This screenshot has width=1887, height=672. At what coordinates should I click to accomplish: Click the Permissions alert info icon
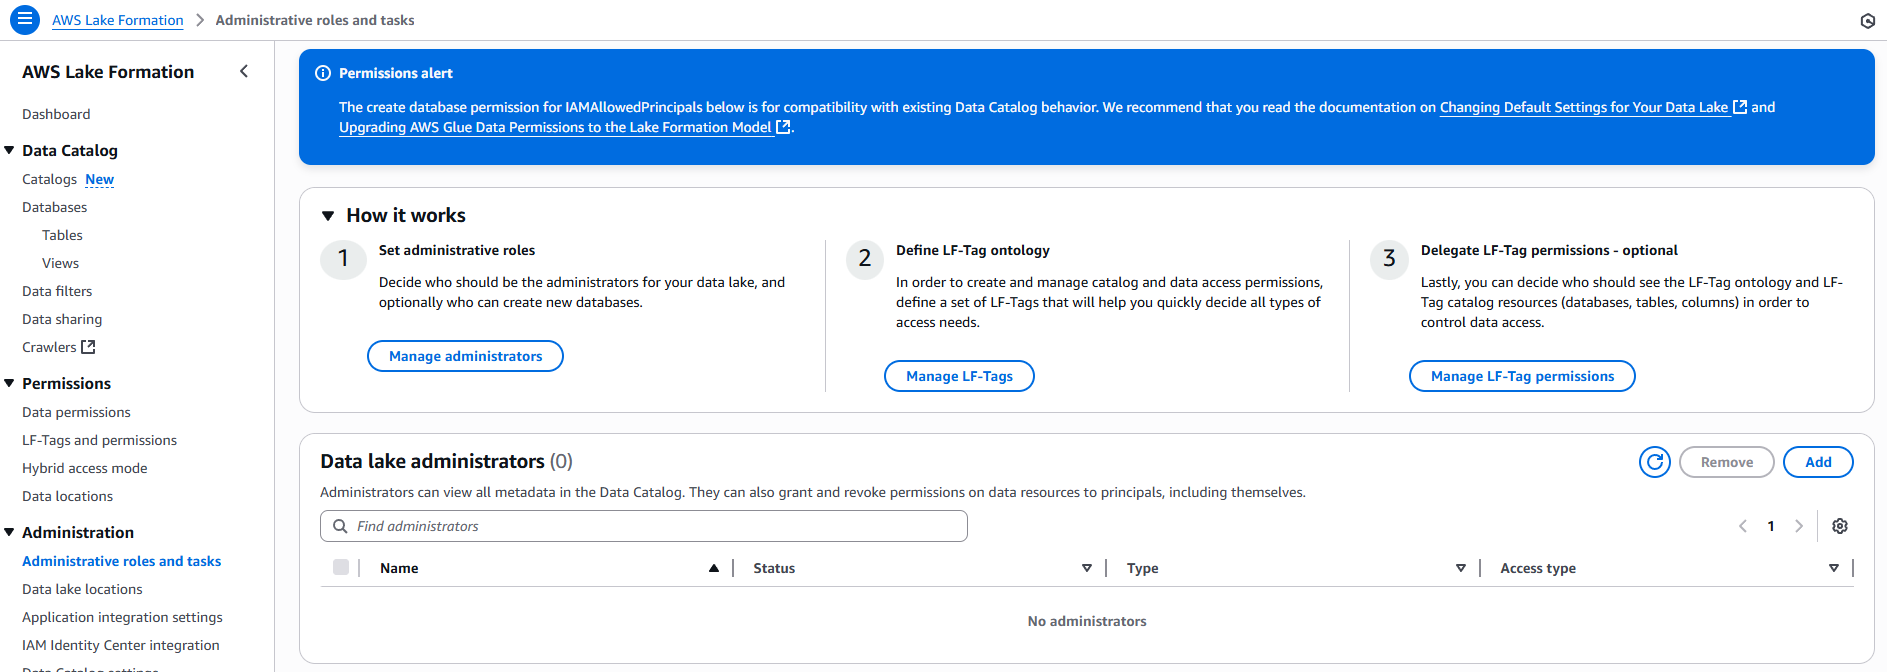(x=323, y=73)
